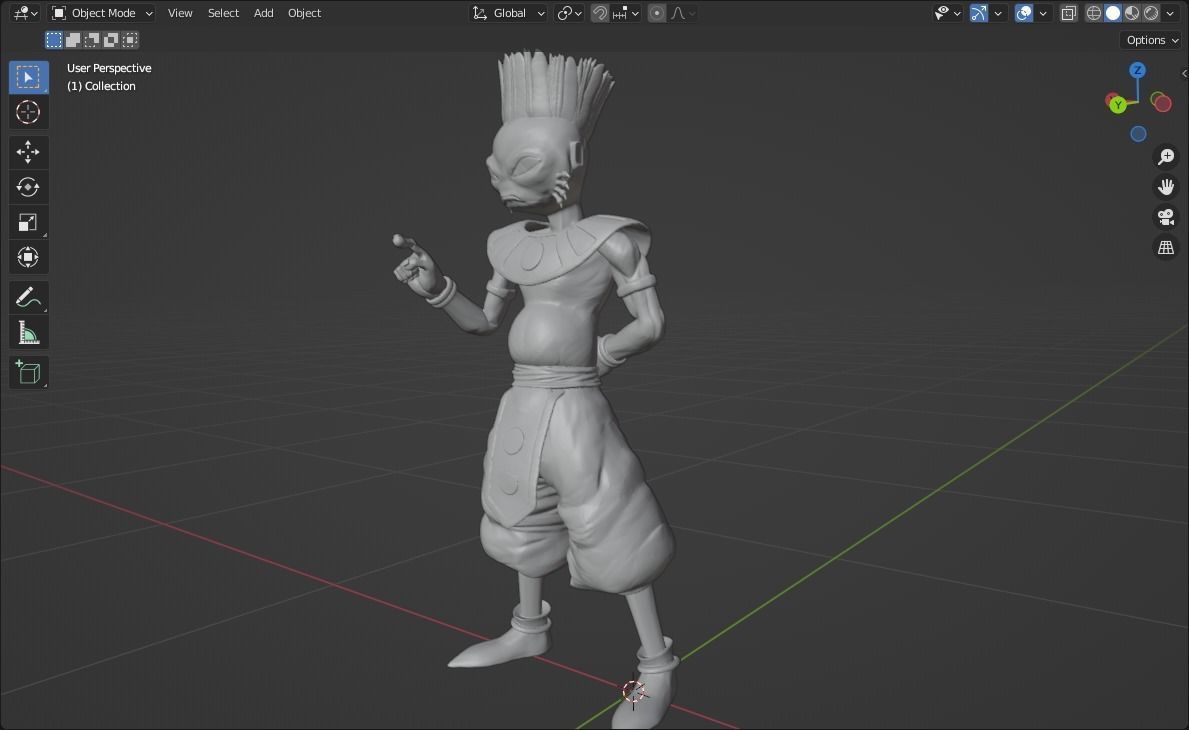Choose the Measure ruler tool
Image resolution: width=1189 pixels, height=730 pixels.
tap(28, 333)
